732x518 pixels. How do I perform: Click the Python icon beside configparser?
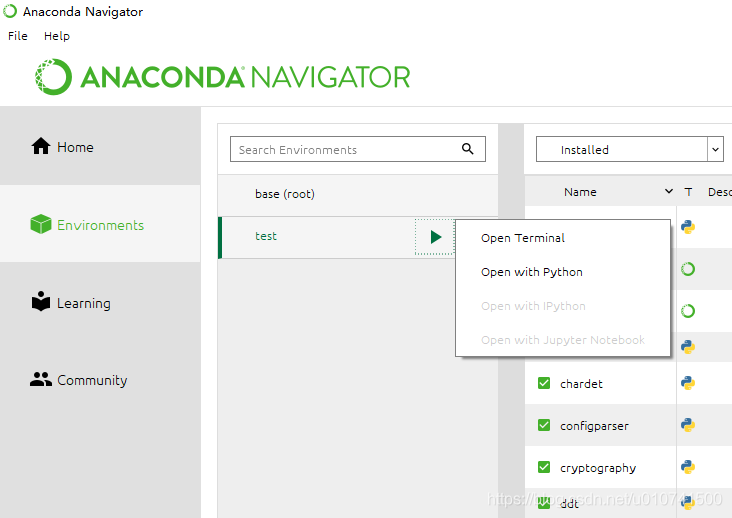688,425
